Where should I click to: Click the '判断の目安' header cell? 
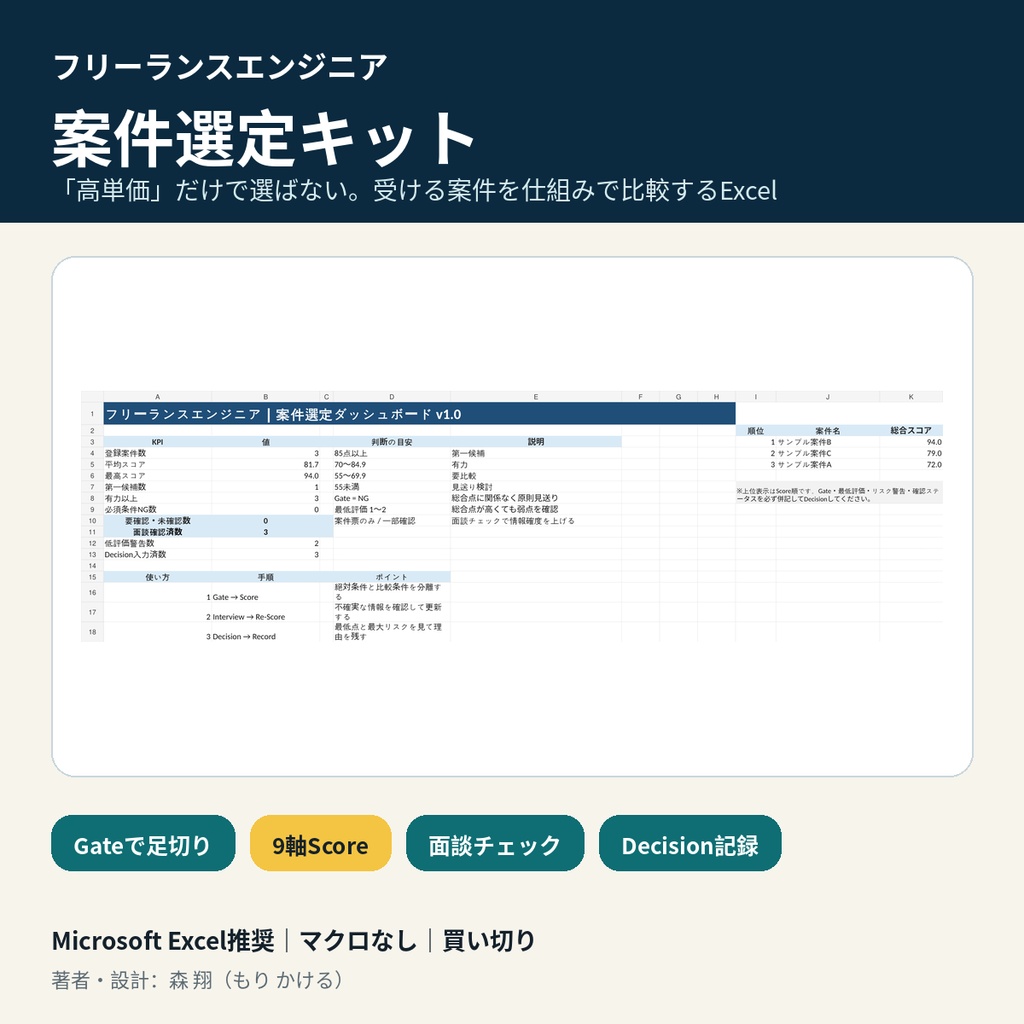(392, 442)
